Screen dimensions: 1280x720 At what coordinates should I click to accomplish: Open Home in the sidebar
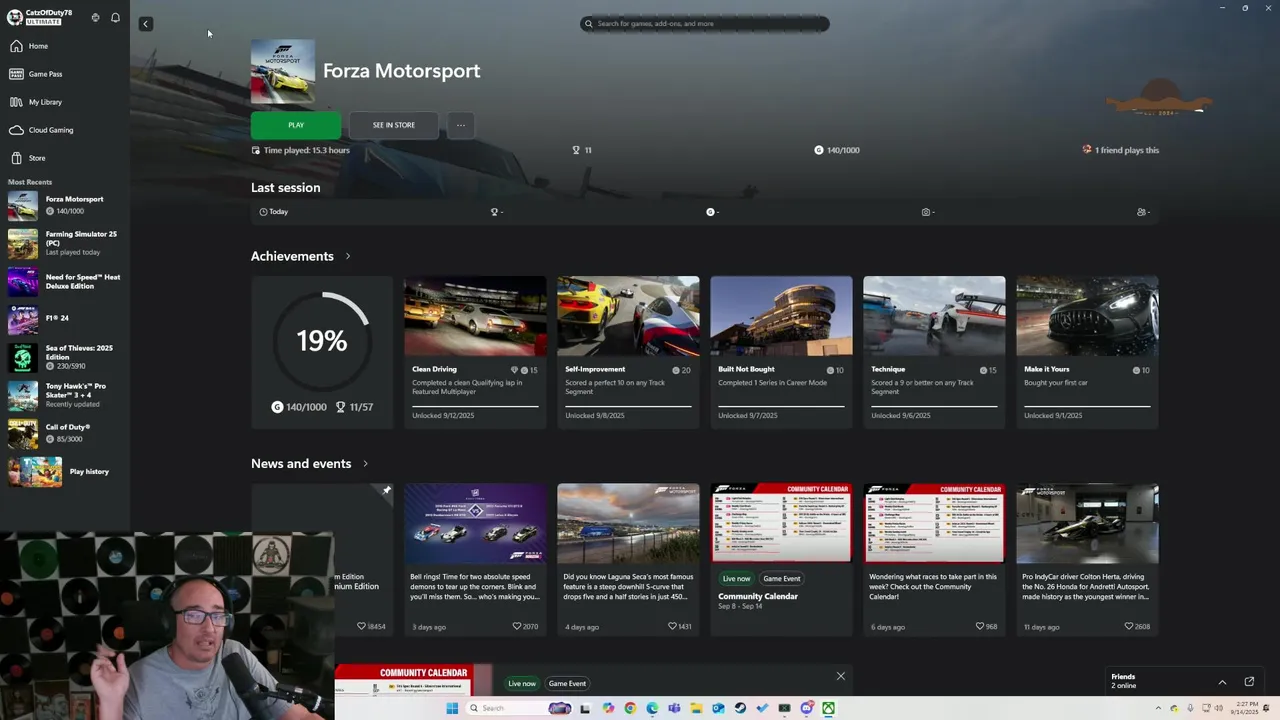pyautogui.click(x=65, y=46)
